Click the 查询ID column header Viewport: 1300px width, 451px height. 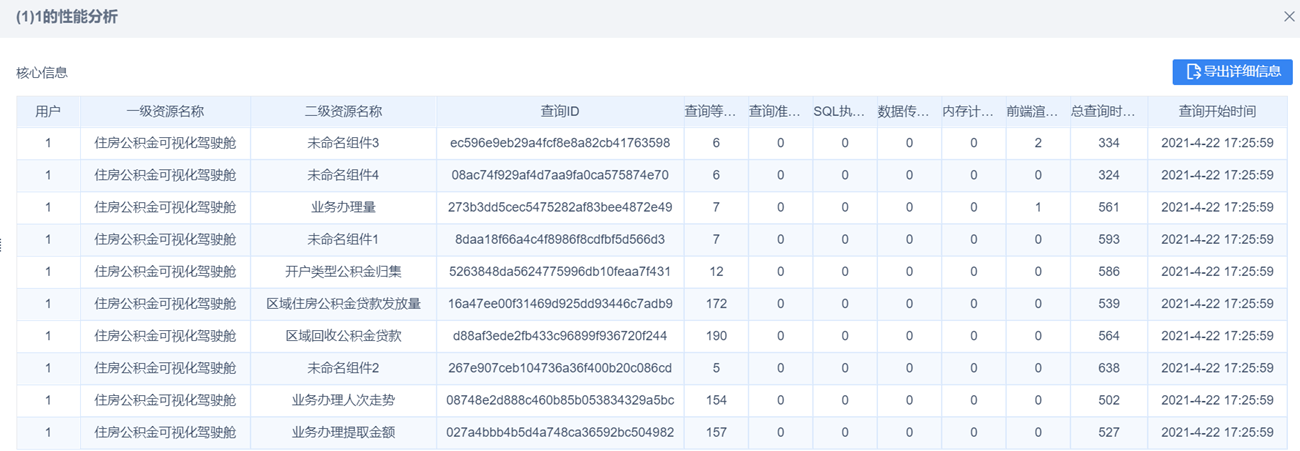pos(560,112)
